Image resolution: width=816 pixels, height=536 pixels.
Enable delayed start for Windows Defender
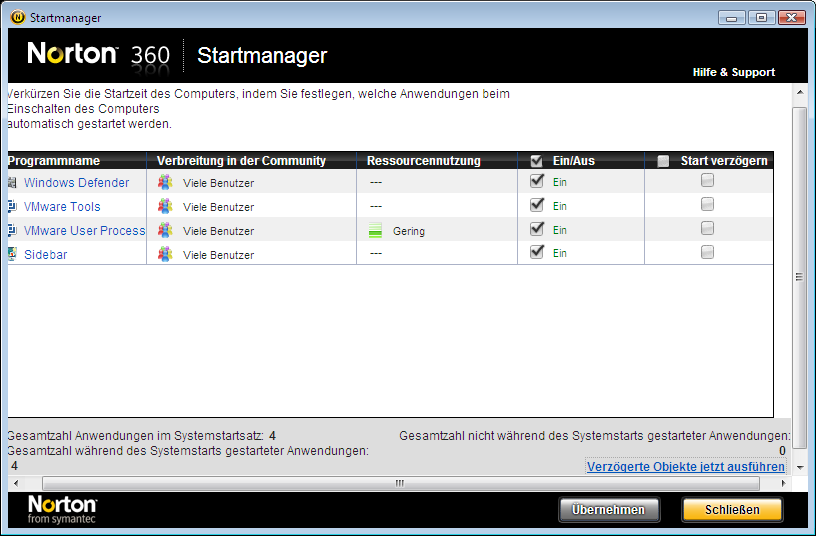[707, 180]
